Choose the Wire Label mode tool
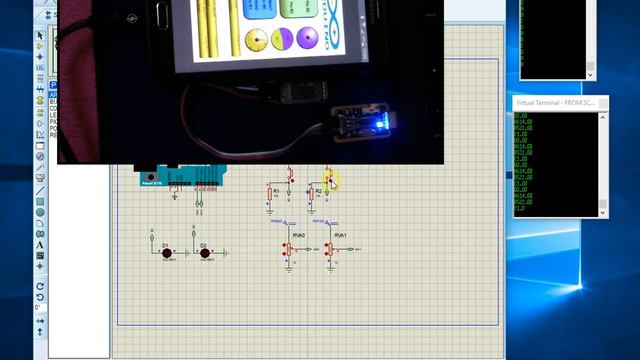 pyautogui.click(x=40, y=67)
